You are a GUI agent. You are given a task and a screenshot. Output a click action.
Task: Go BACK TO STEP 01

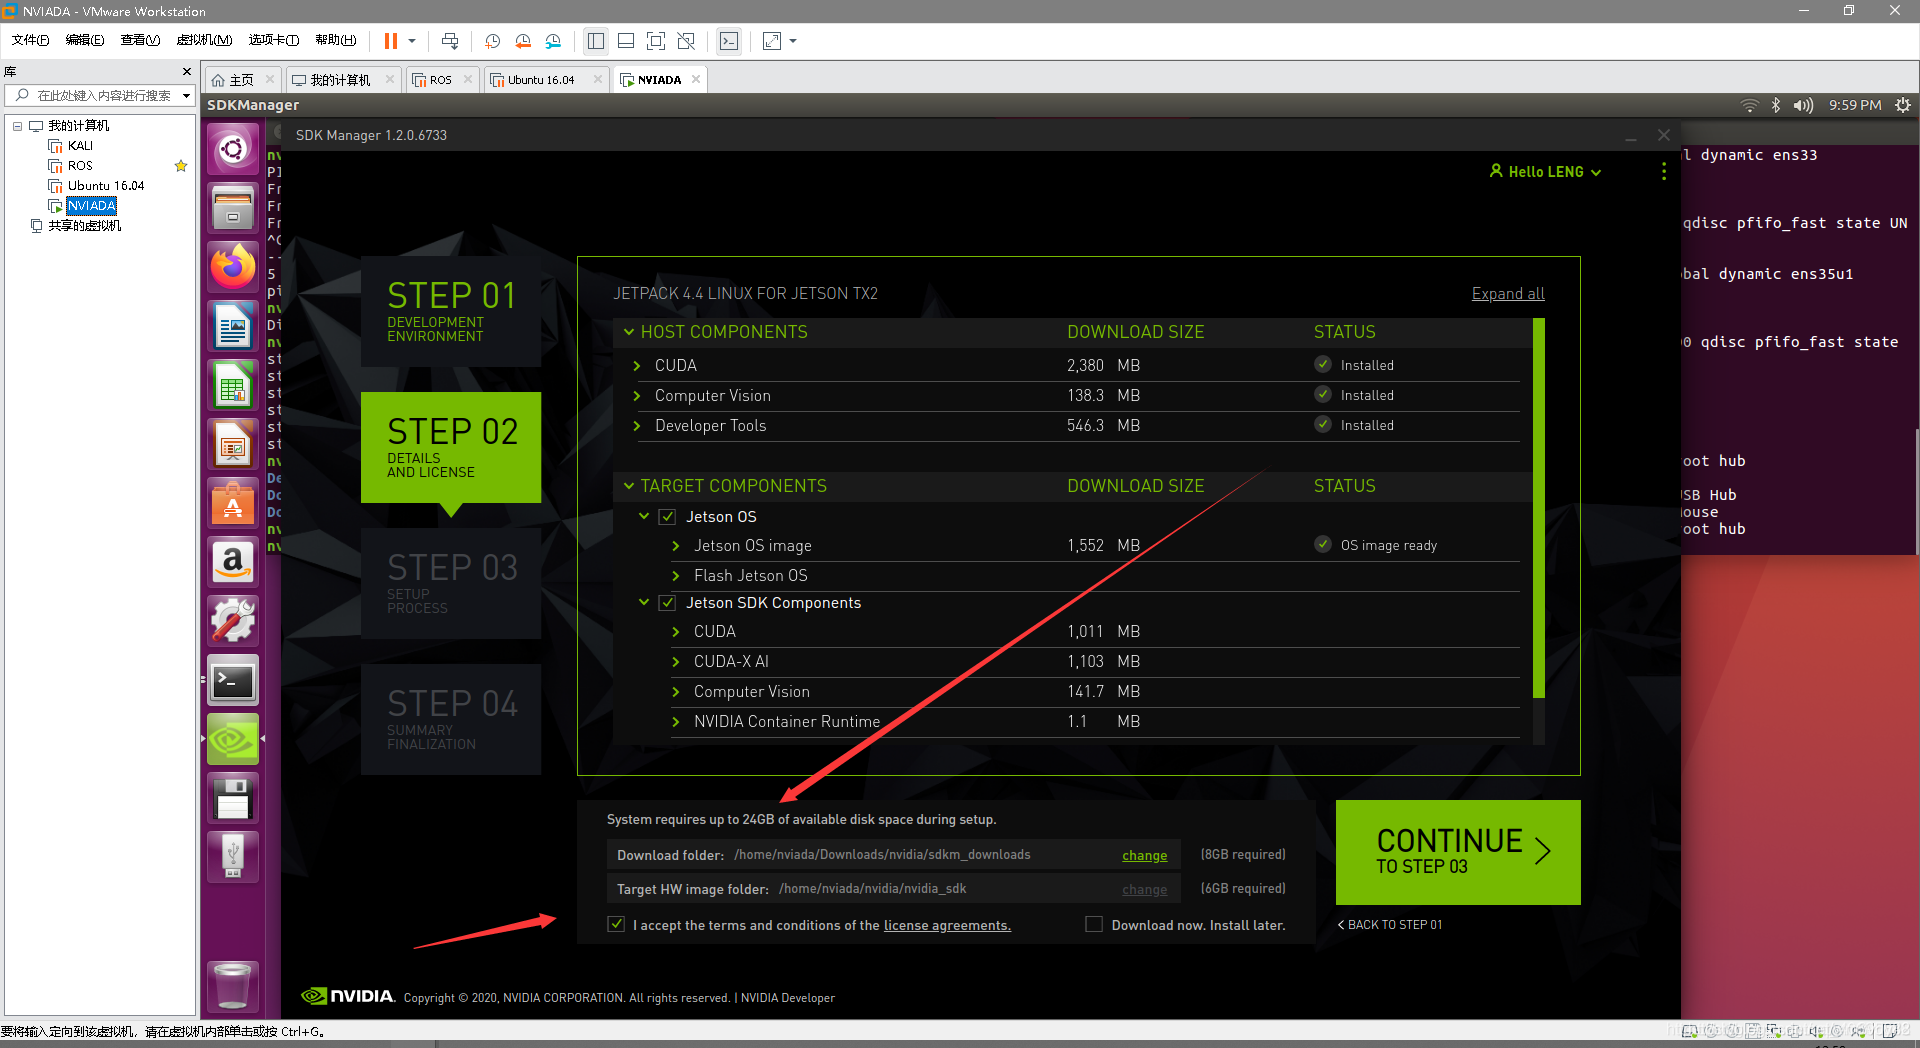[x=1390, y=925]
